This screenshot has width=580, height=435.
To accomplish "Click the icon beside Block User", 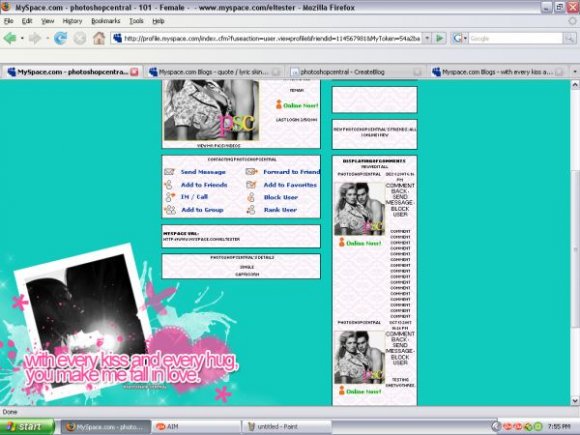I will tap(251, 197).
